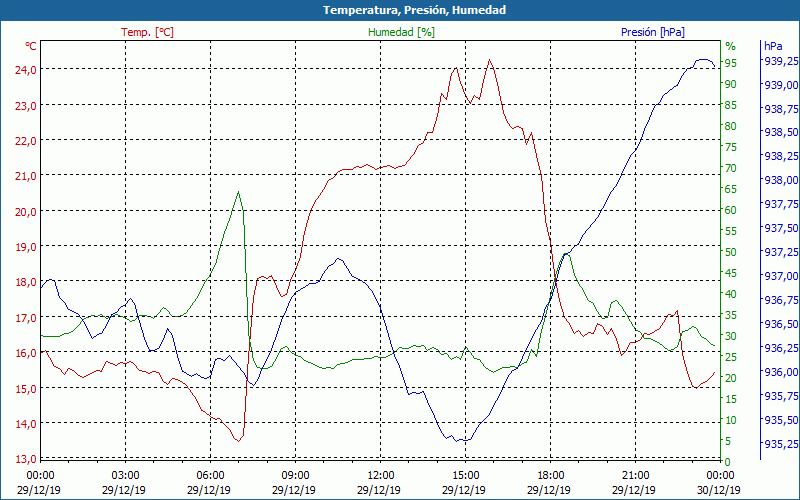800x500 pixels.
Task: Pick the '75' humidity tick label
Action: click(731, 147)
